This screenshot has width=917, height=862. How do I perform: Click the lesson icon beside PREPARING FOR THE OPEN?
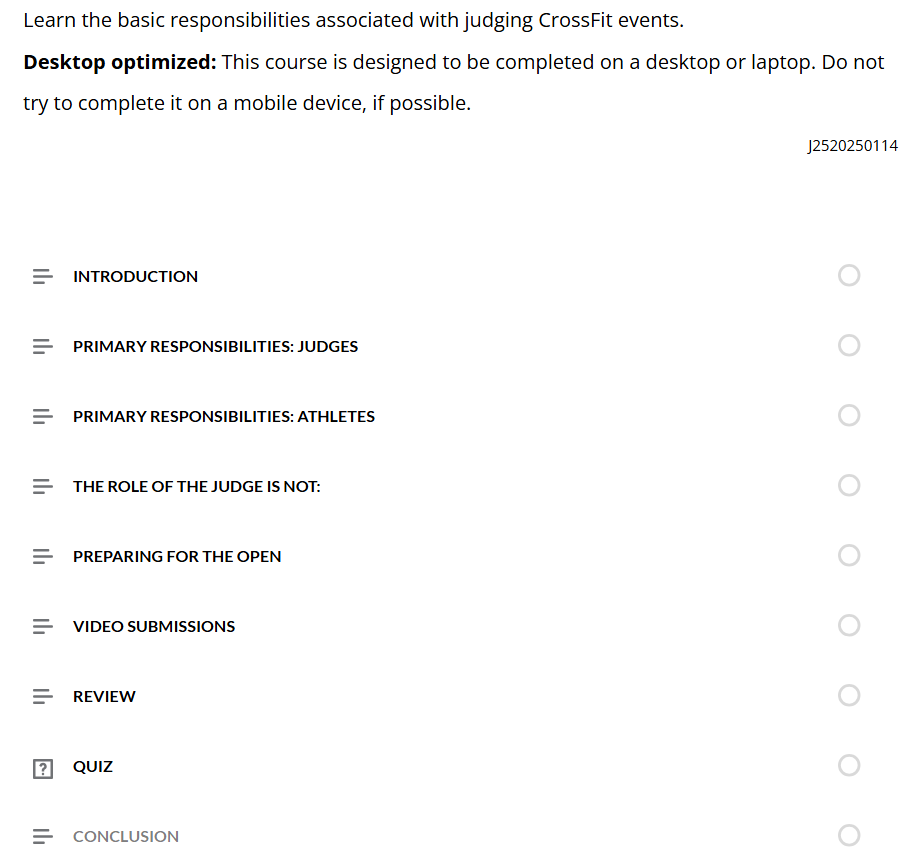[43, 556]
